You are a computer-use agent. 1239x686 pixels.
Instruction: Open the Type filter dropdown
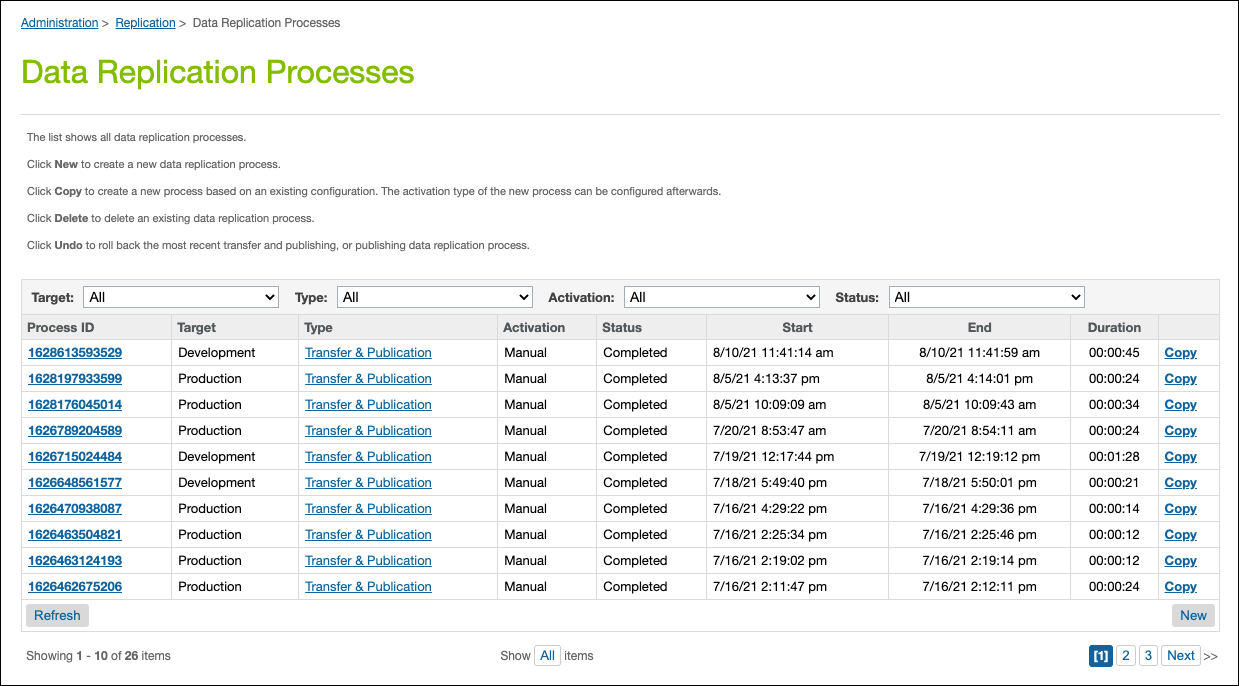(x=435, y=297)
